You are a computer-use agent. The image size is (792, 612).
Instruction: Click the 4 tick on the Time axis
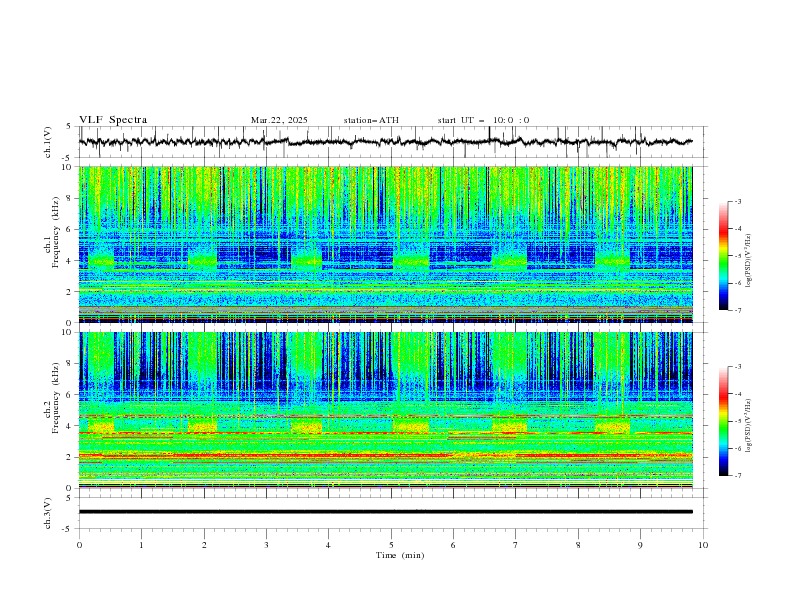pyautogui.click(x=328, y=545)
